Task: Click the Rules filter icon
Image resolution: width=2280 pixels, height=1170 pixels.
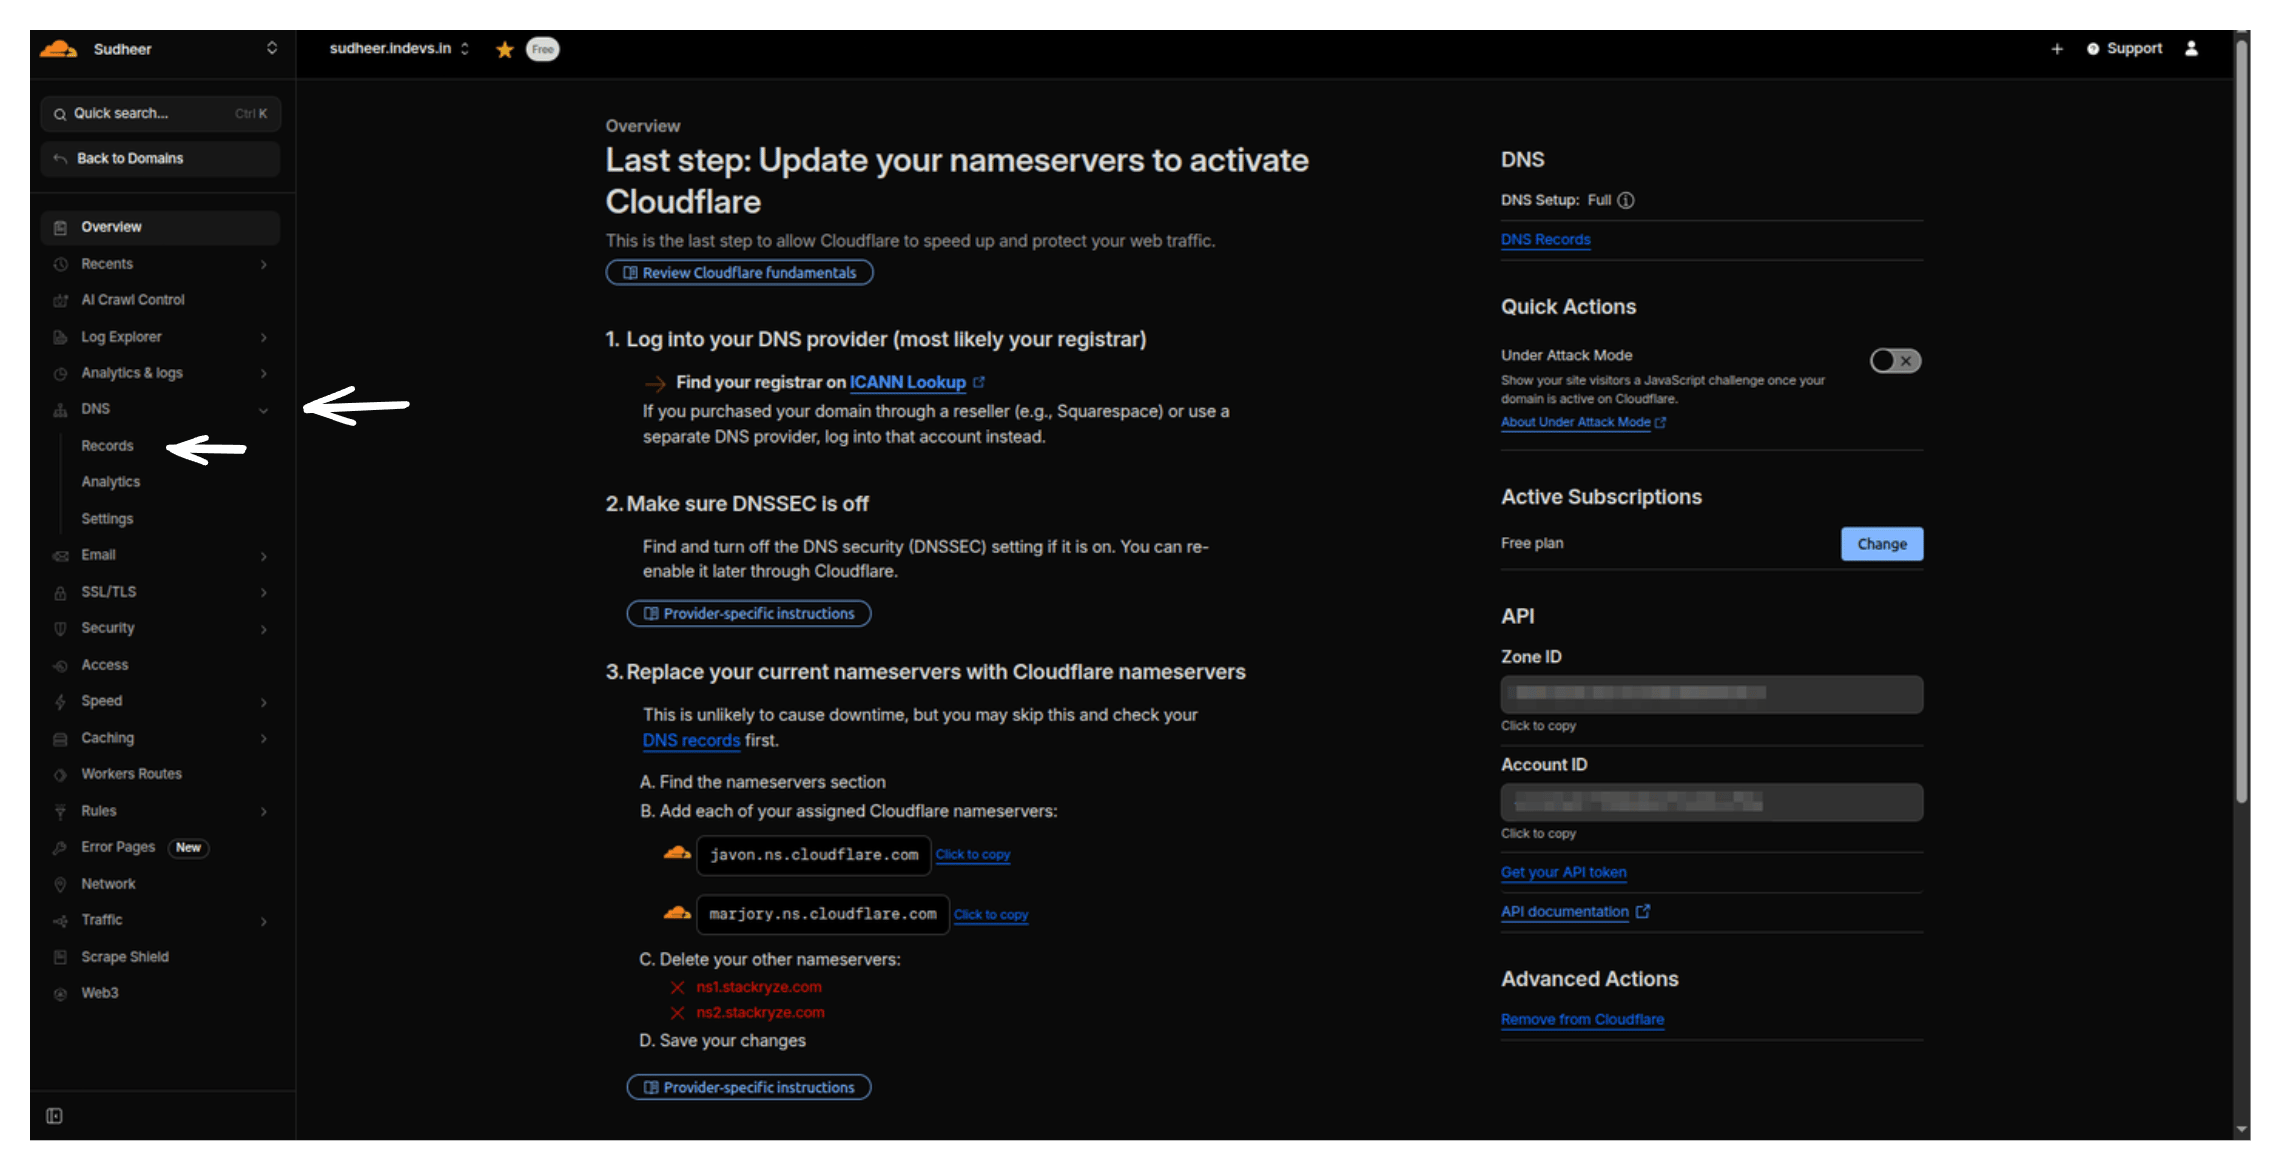Action: point(60,811)
